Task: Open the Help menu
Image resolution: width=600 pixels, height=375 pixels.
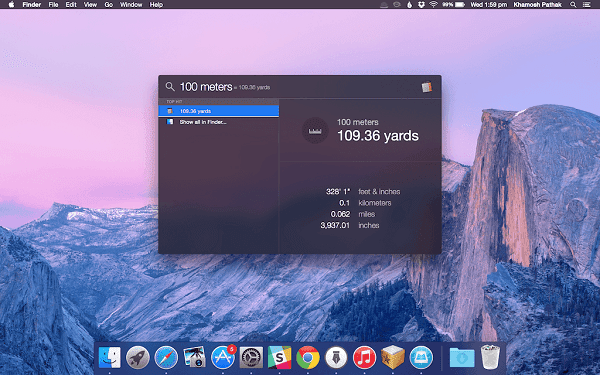Action: 156,5
